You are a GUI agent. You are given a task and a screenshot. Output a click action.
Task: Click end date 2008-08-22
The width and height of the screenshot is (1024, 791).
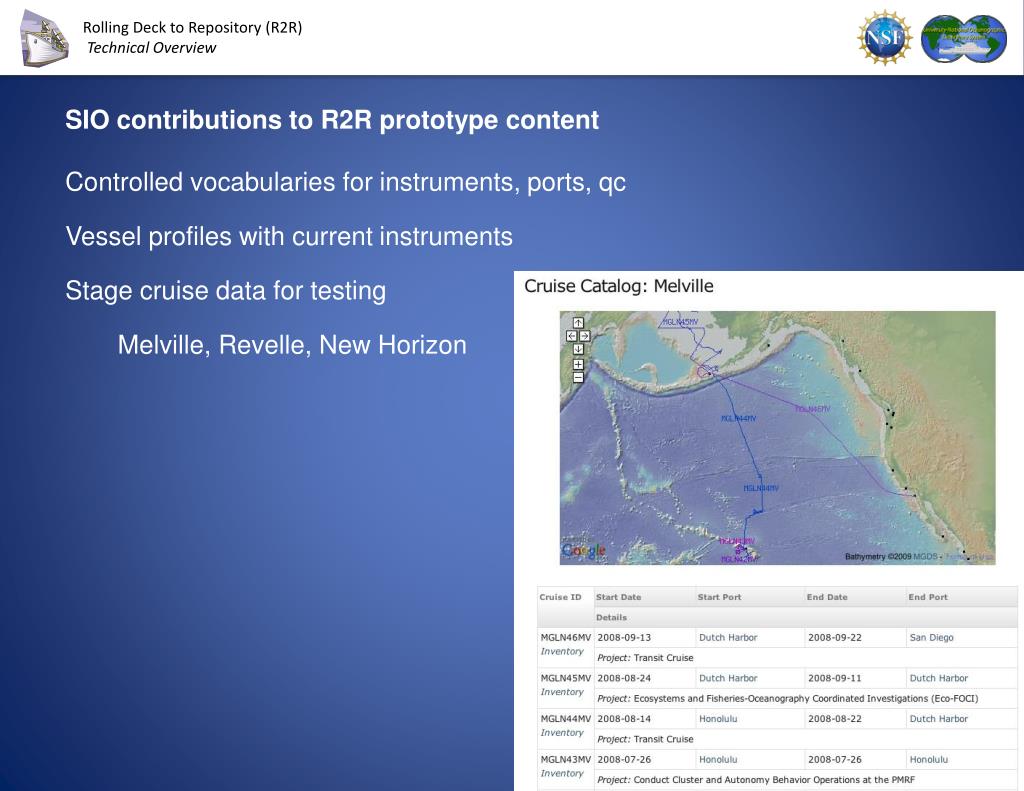tap(835, 718)
